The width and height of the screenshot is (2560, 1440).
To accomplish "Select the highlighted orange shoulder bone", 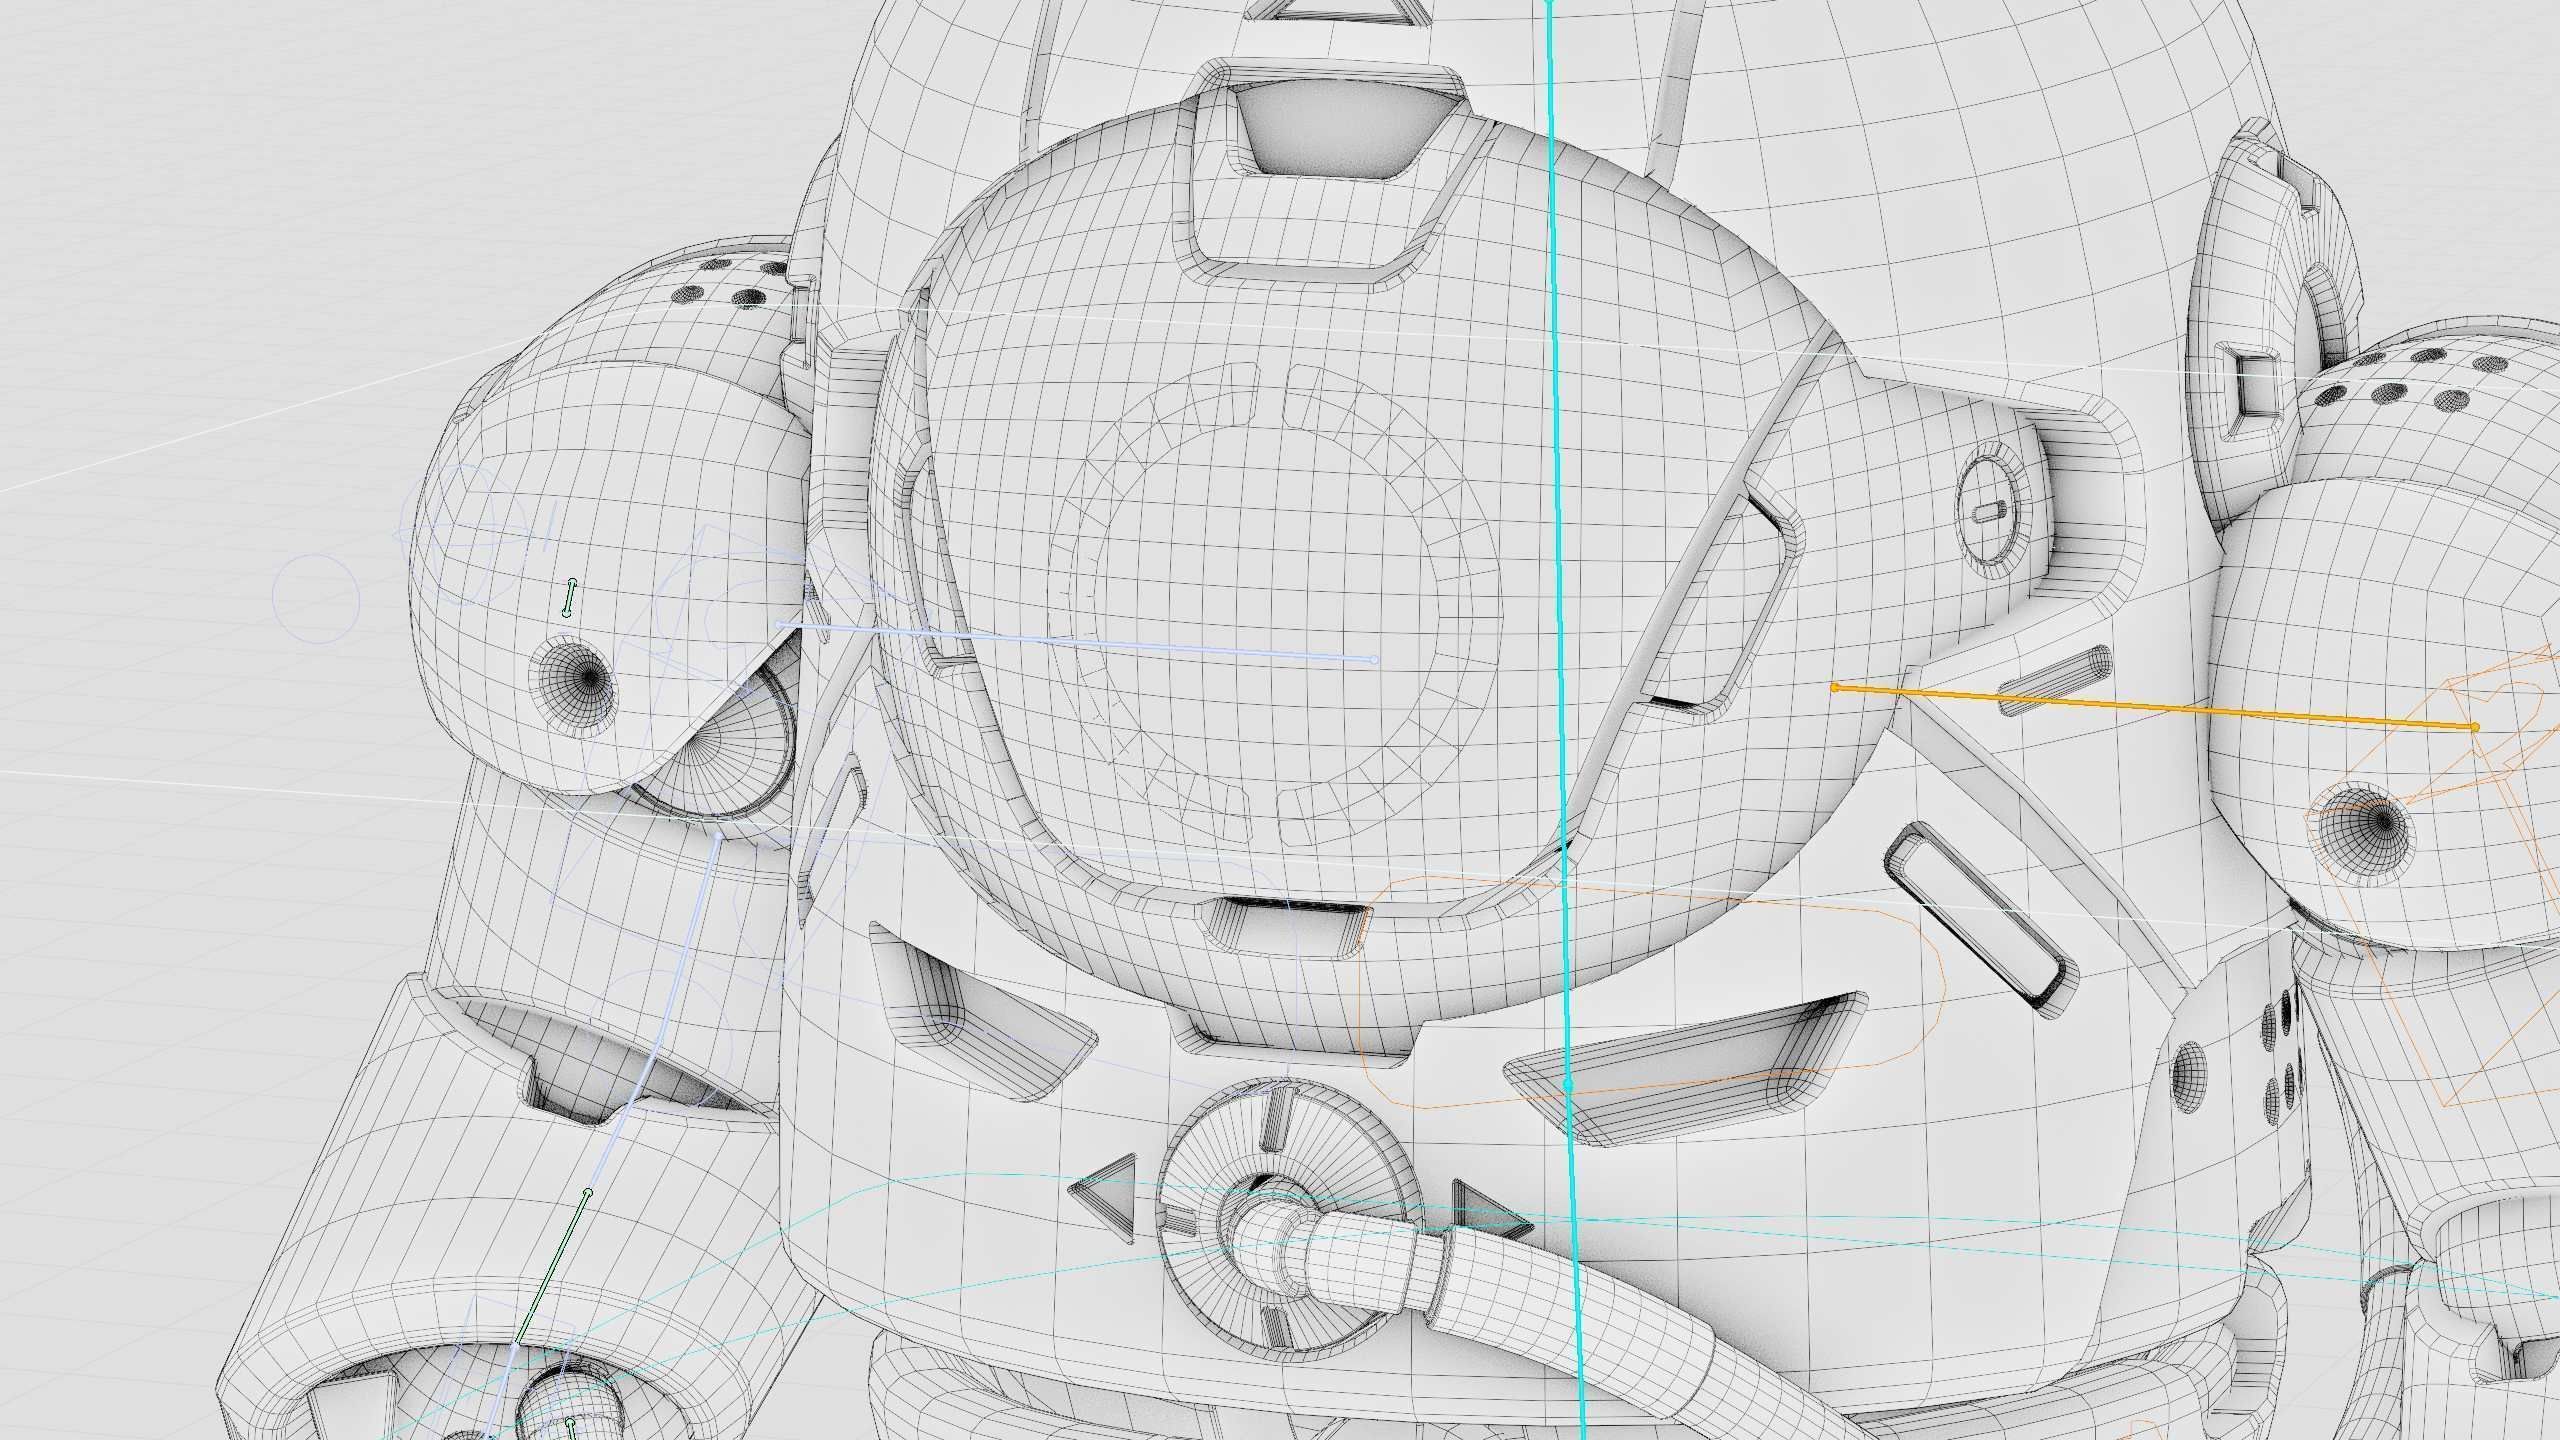I will [x=2154, y=707].
